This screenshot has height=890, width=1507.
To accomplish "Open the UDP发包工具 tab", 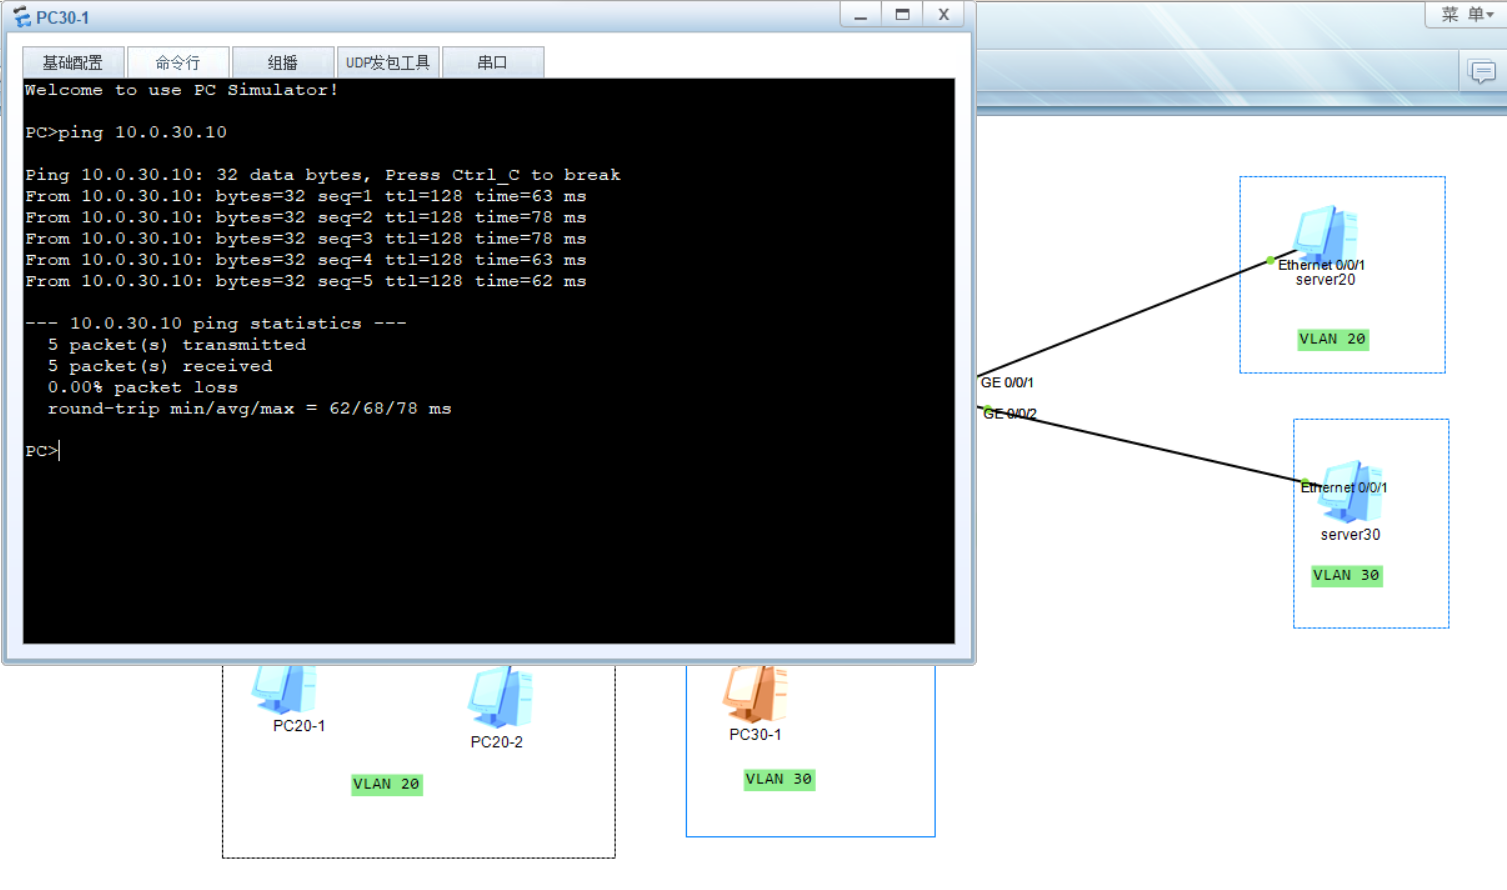I will coord(388,61).
